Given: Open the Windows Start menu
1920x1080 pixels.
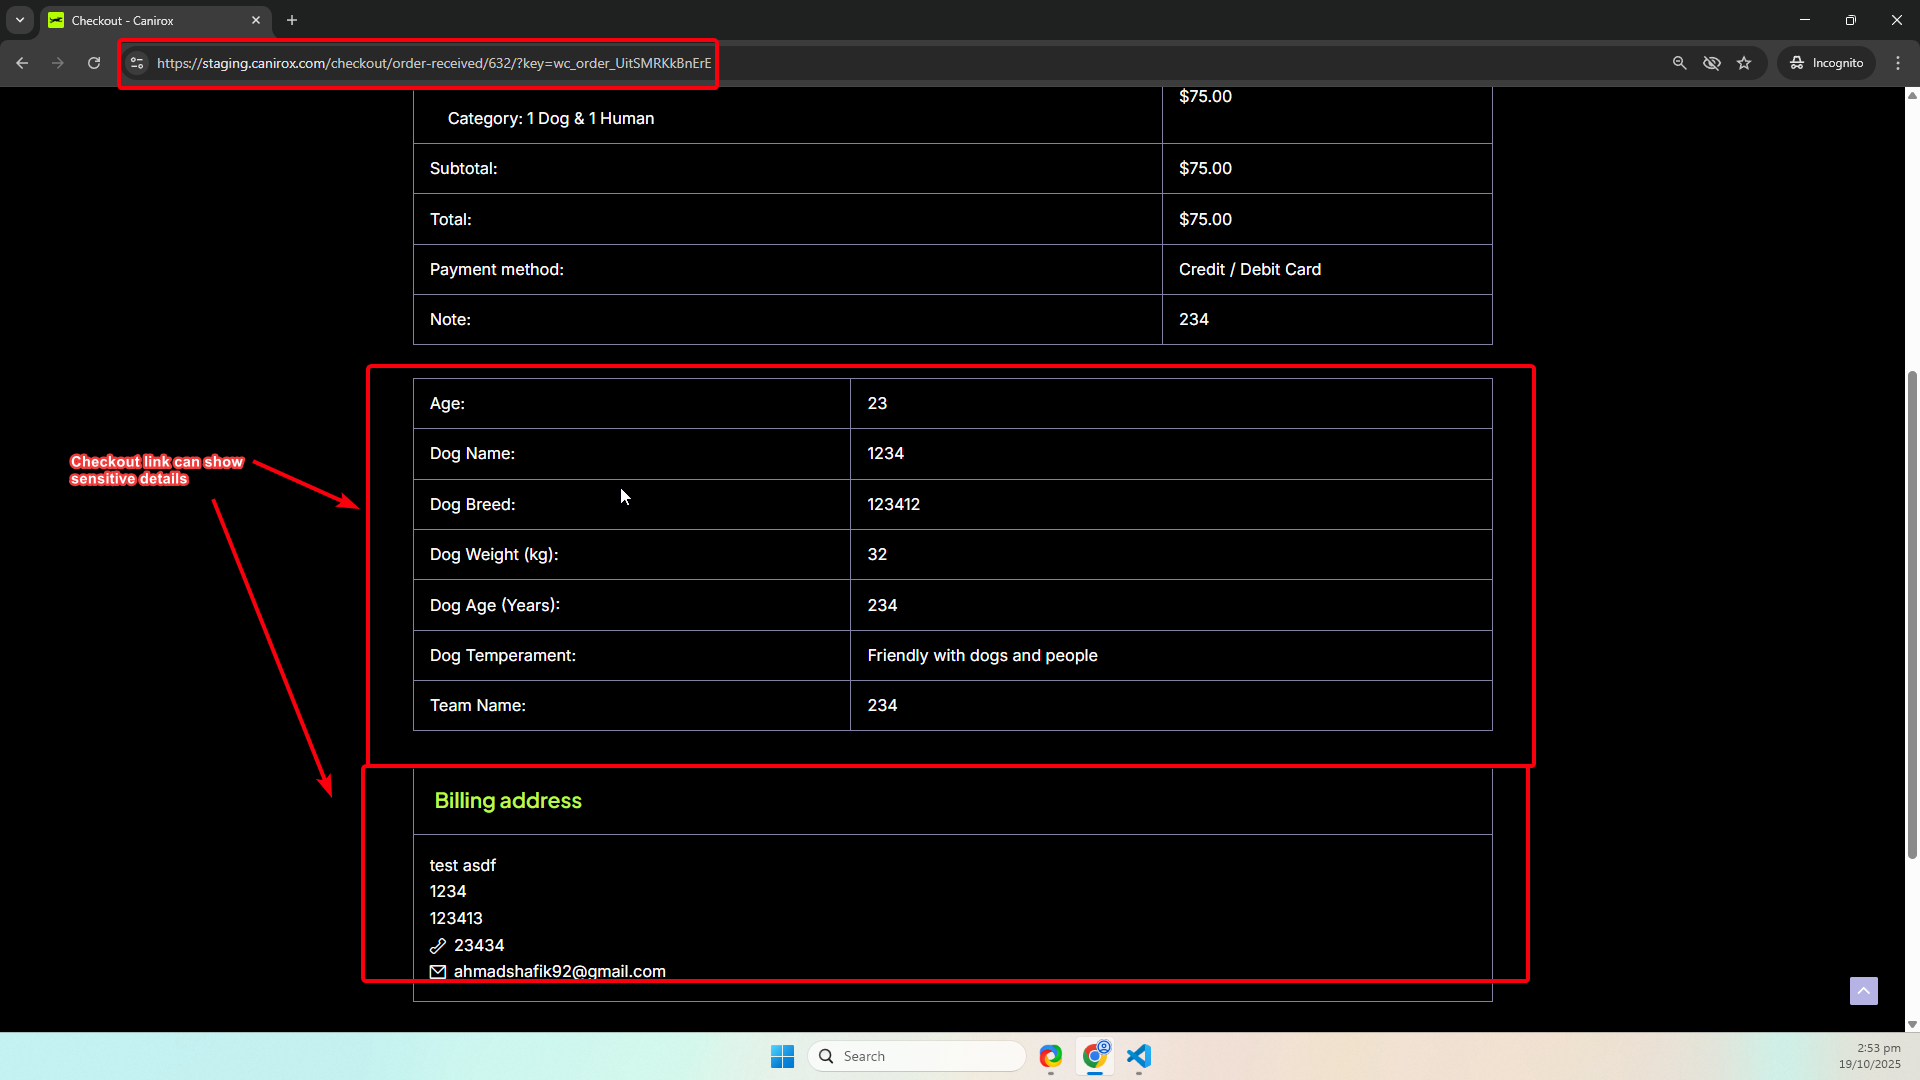Looking at the screenshot, I should point(782,1056).
